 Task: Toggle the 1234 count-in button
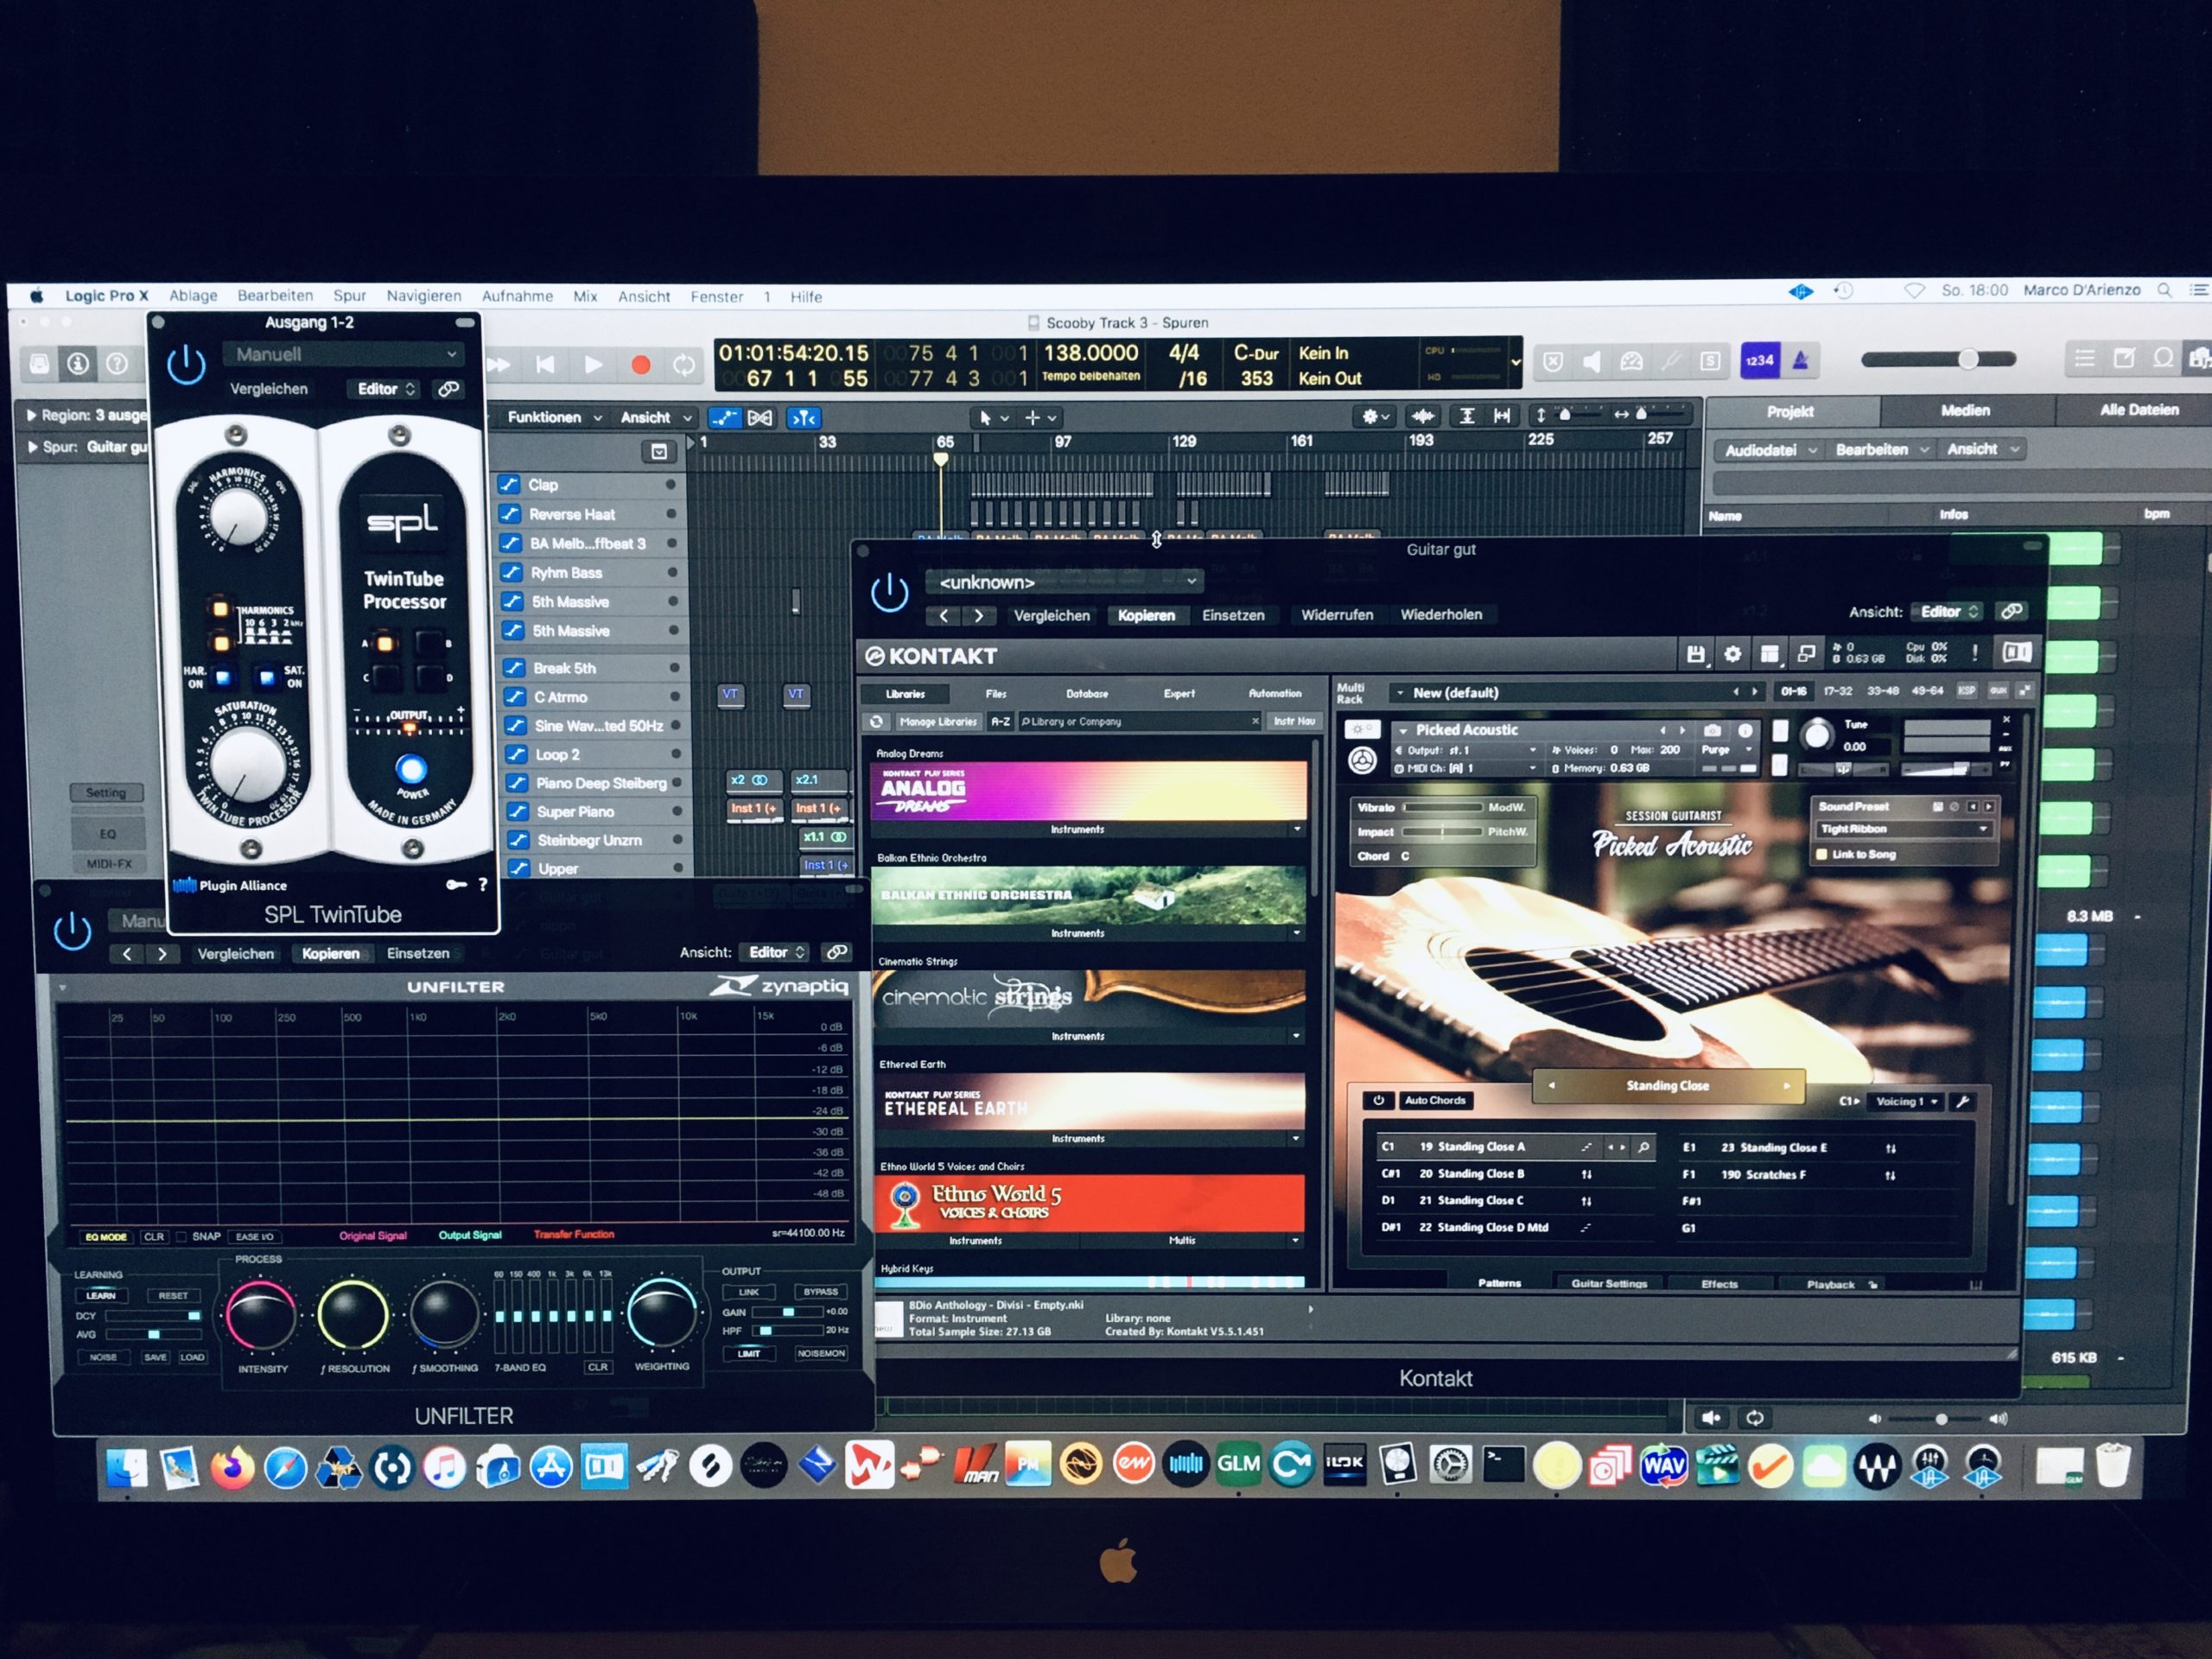tap(1760, 361)
